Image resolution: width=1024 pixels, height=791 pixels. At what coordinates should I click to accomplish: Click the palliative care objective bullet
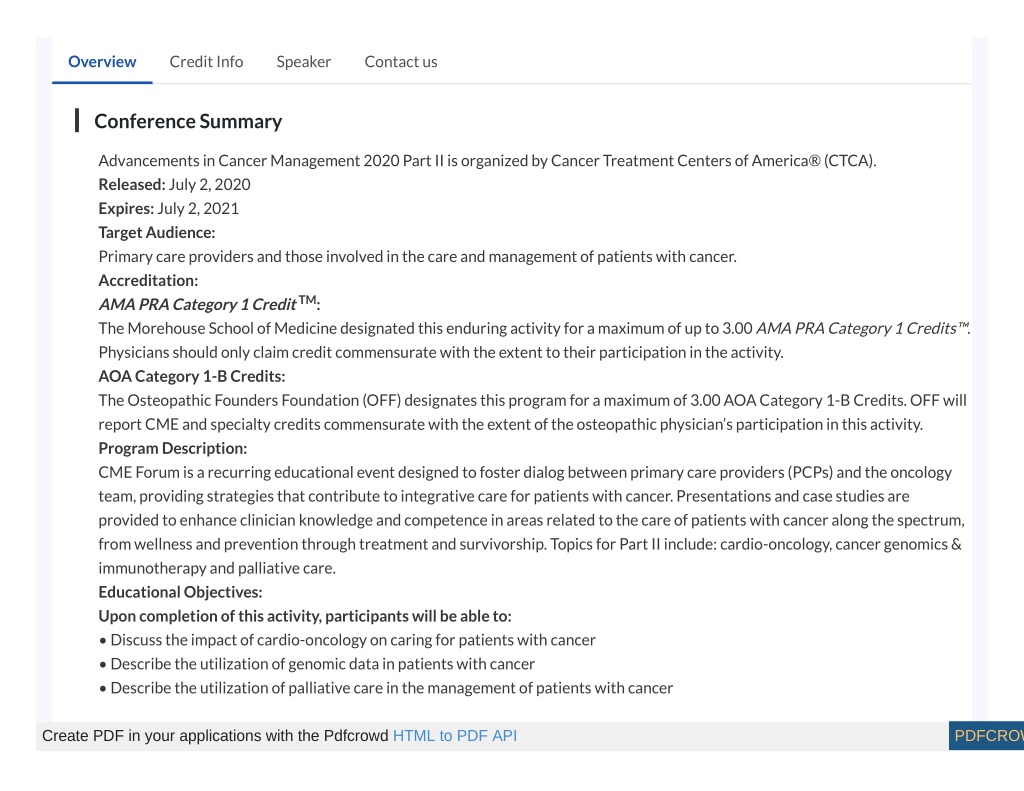pyautogui.click(x=385, y=688)
